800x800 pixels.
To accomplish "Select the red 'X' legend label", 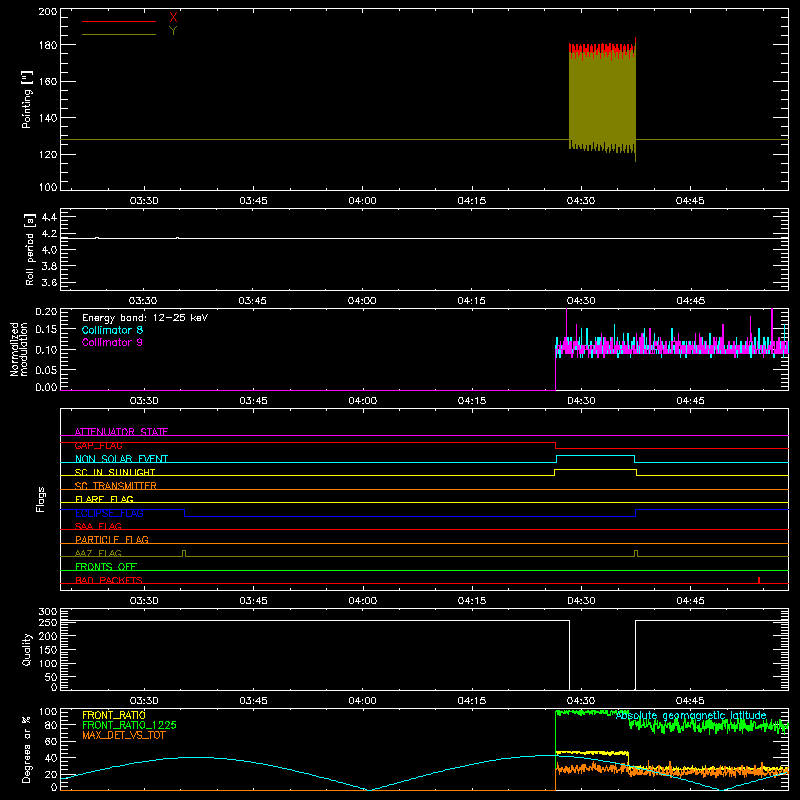I will [173, 18].
